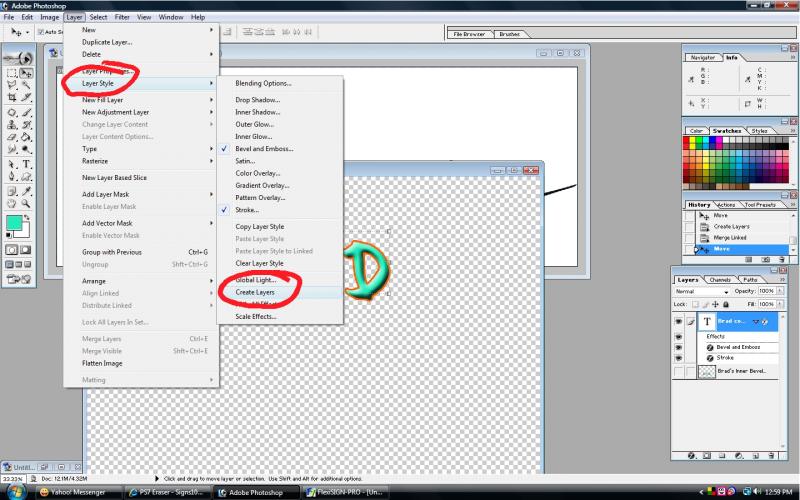Viewport: 800px width, 500px height.
Task: Open the Move tool preset picker dropdown
Action: (x=28, y=32)
